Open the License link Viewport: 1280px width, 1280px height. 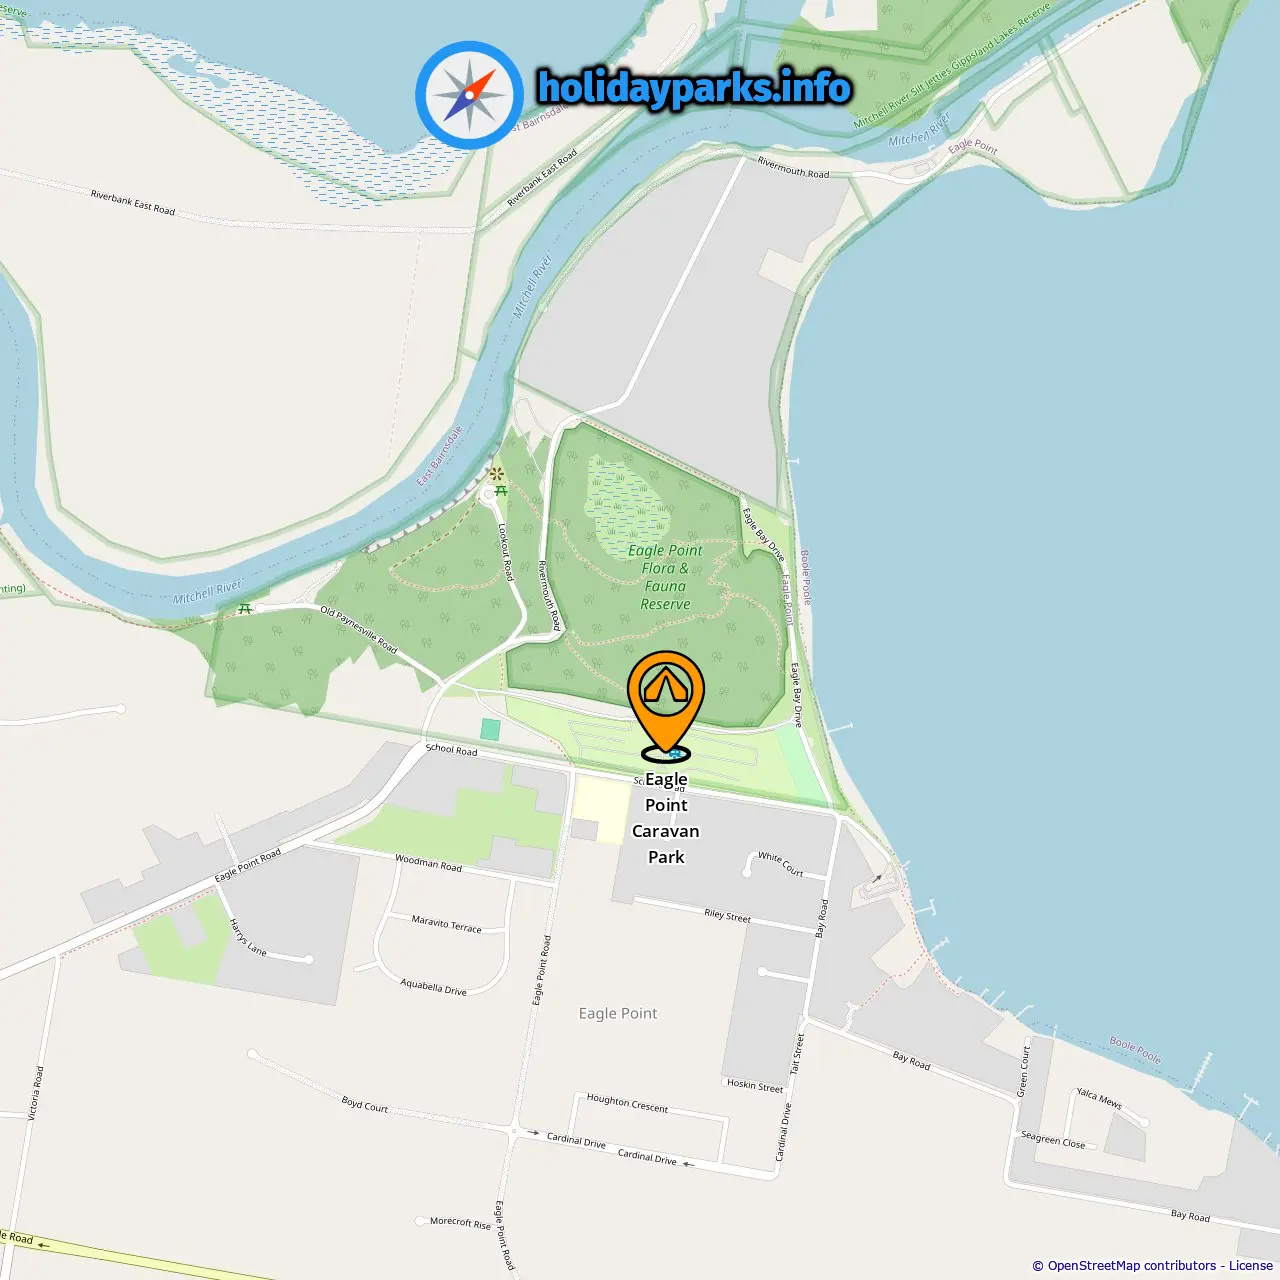[x=1251, y=1265]
